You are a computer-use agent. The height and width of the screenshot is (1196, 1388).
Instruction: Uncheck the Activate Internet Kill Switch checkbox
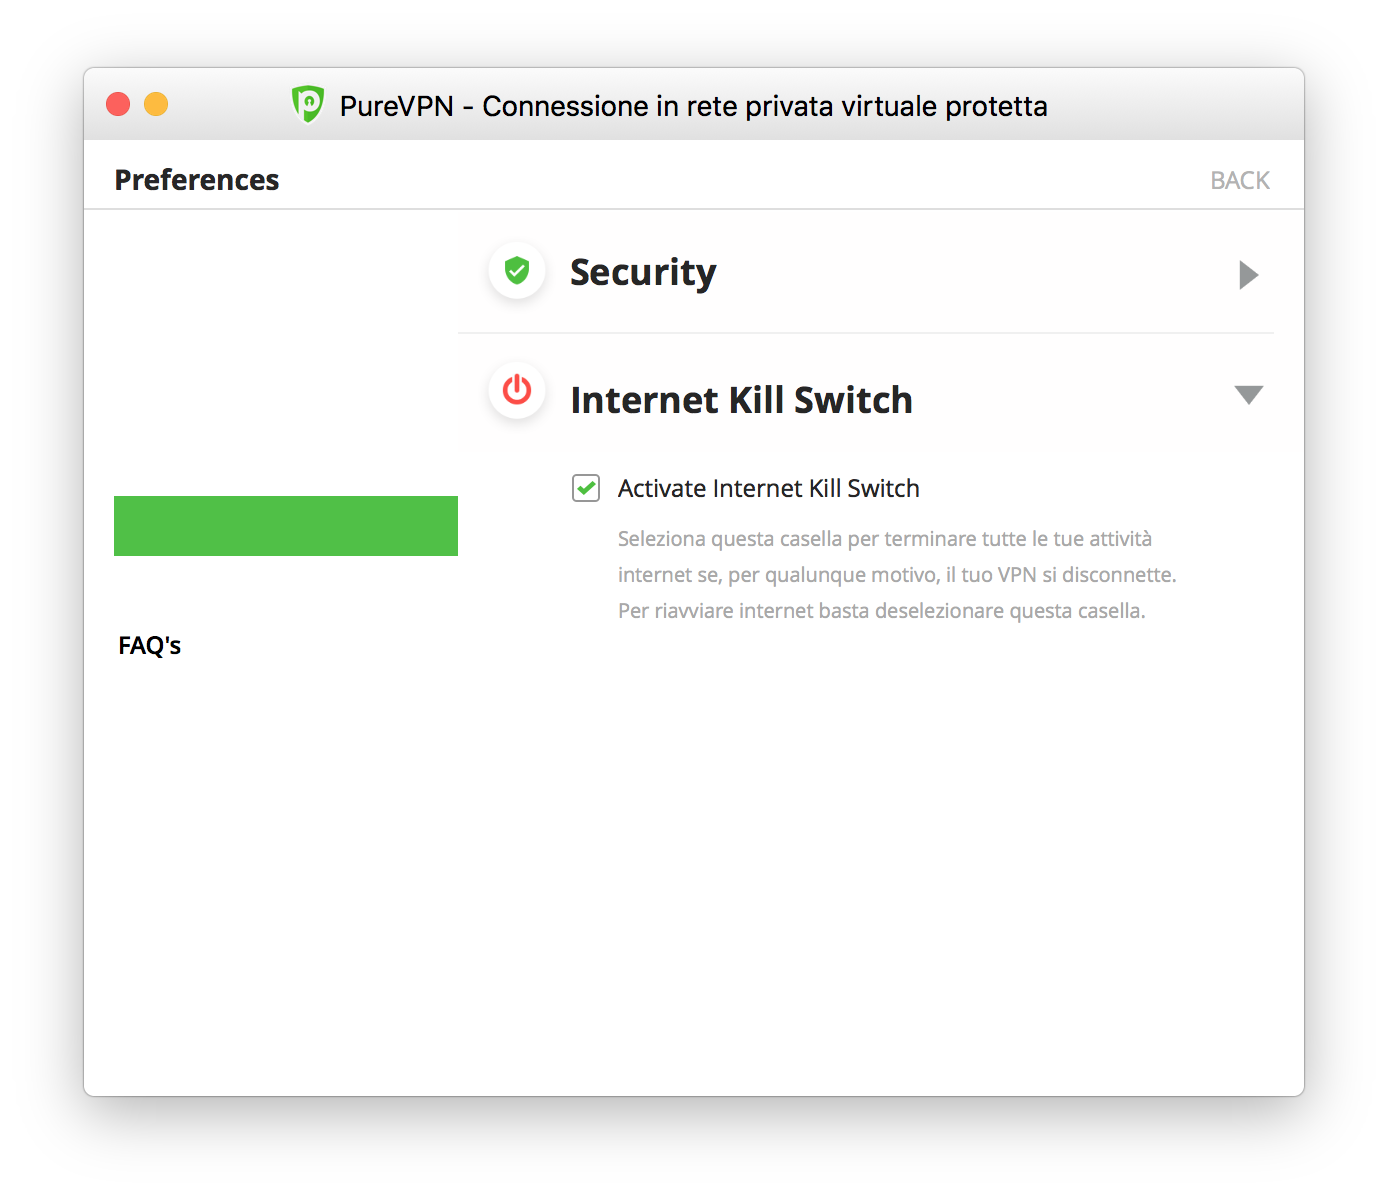[586, 488]
